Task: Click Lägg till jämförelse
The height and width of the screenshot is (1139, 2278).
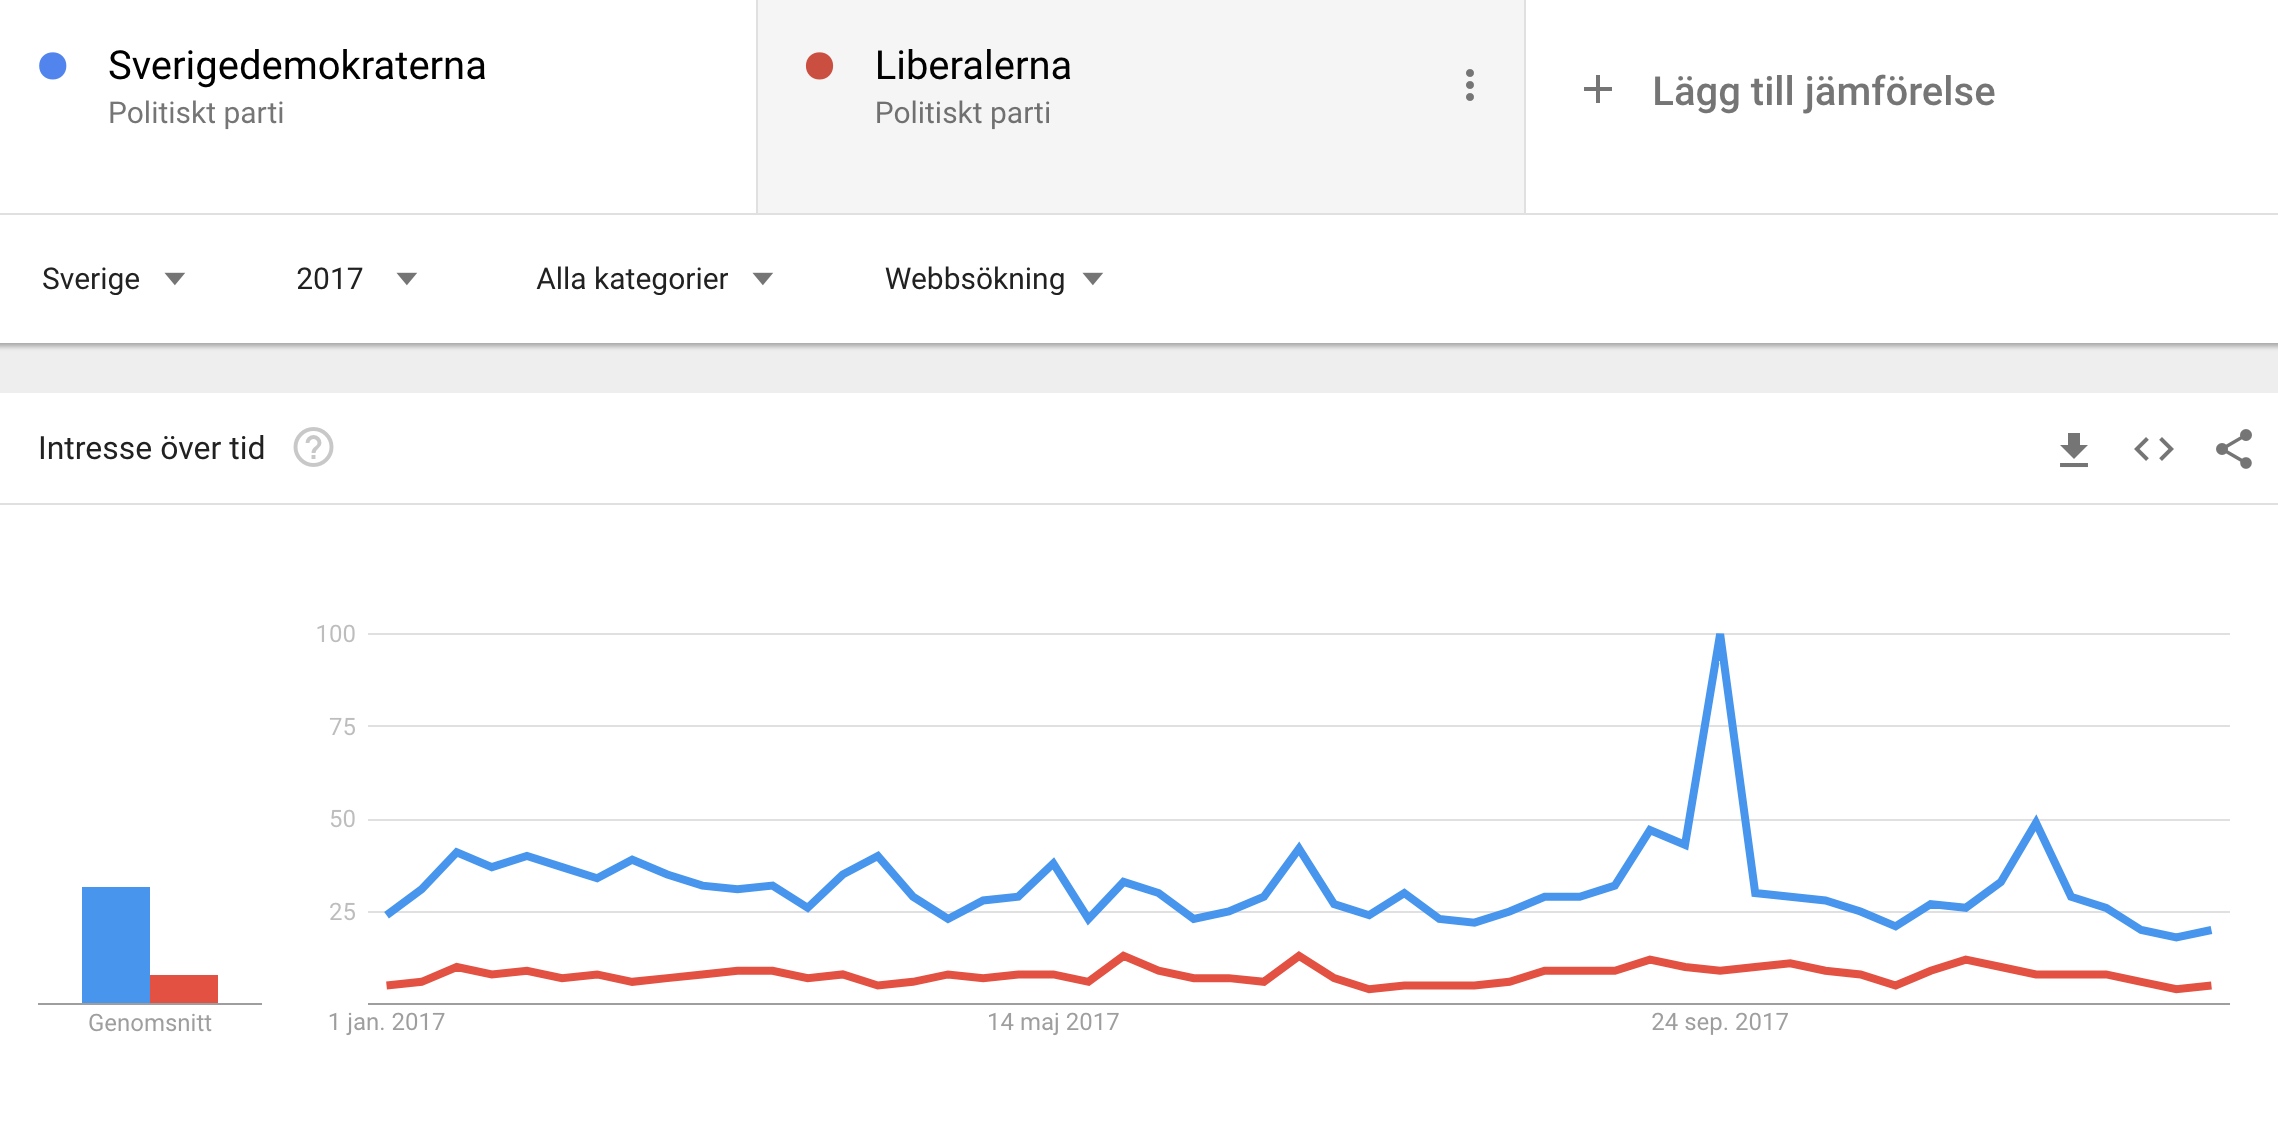Action: (x=1822, y=91)
